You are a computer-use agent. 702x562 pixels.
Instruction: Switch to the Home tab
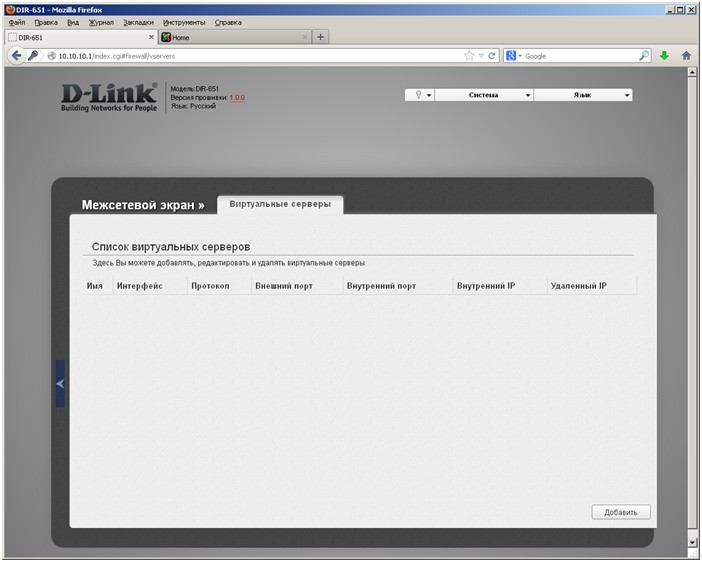coord(235,37)
